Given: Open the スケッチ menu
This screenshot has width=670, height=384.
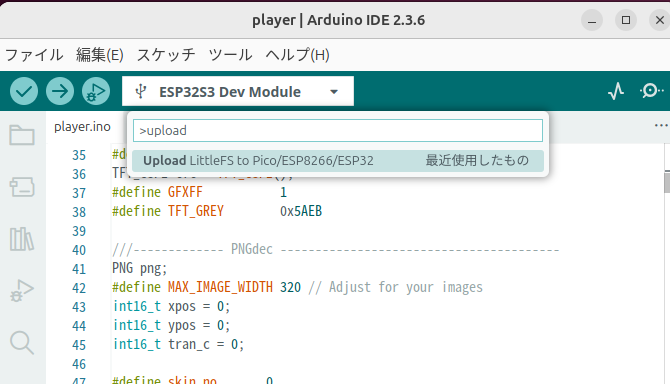Looking at the screenshot, I should [x=166, y=55].
